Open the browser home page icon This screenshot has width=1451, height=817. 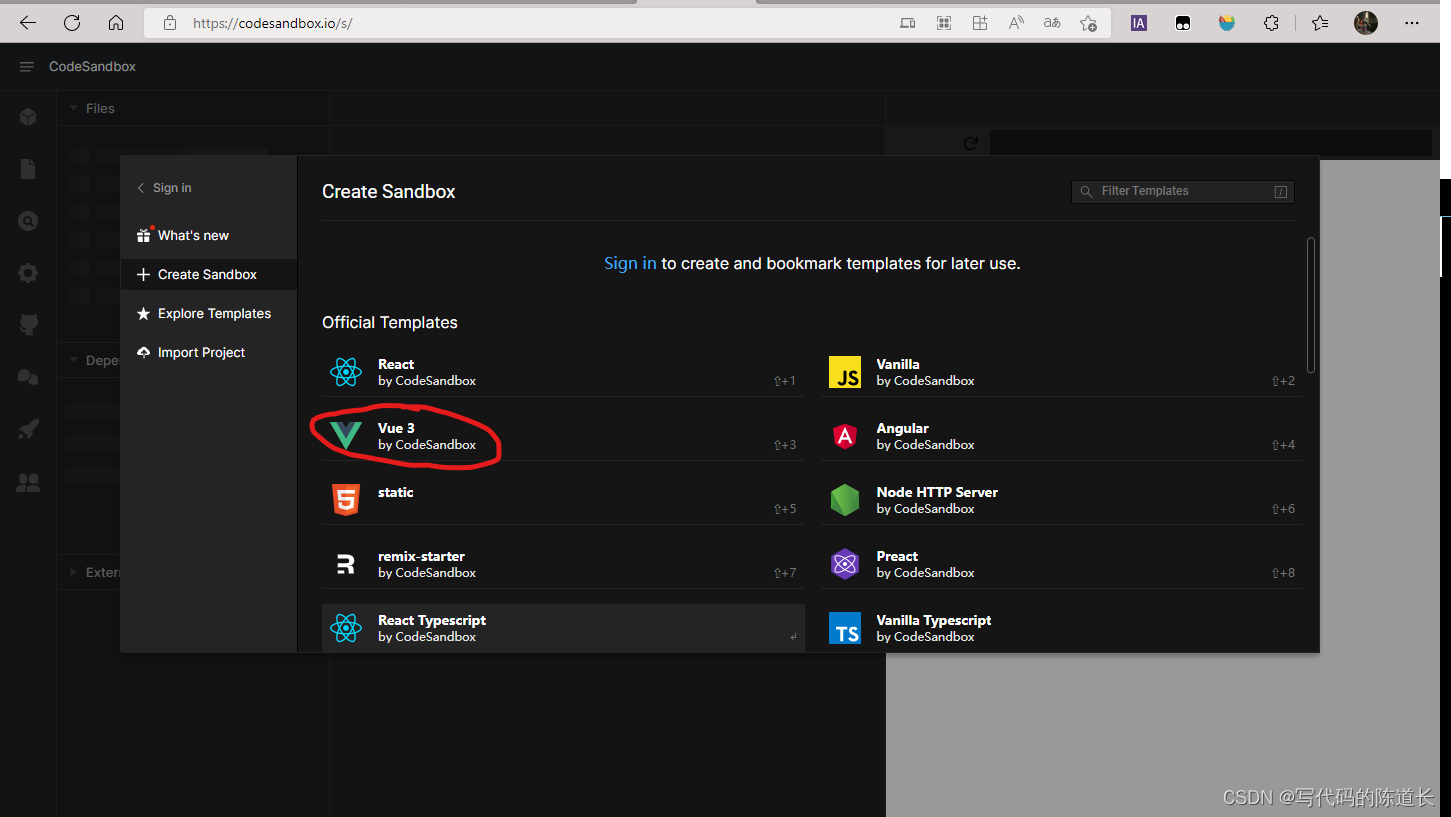click(116, 22)
